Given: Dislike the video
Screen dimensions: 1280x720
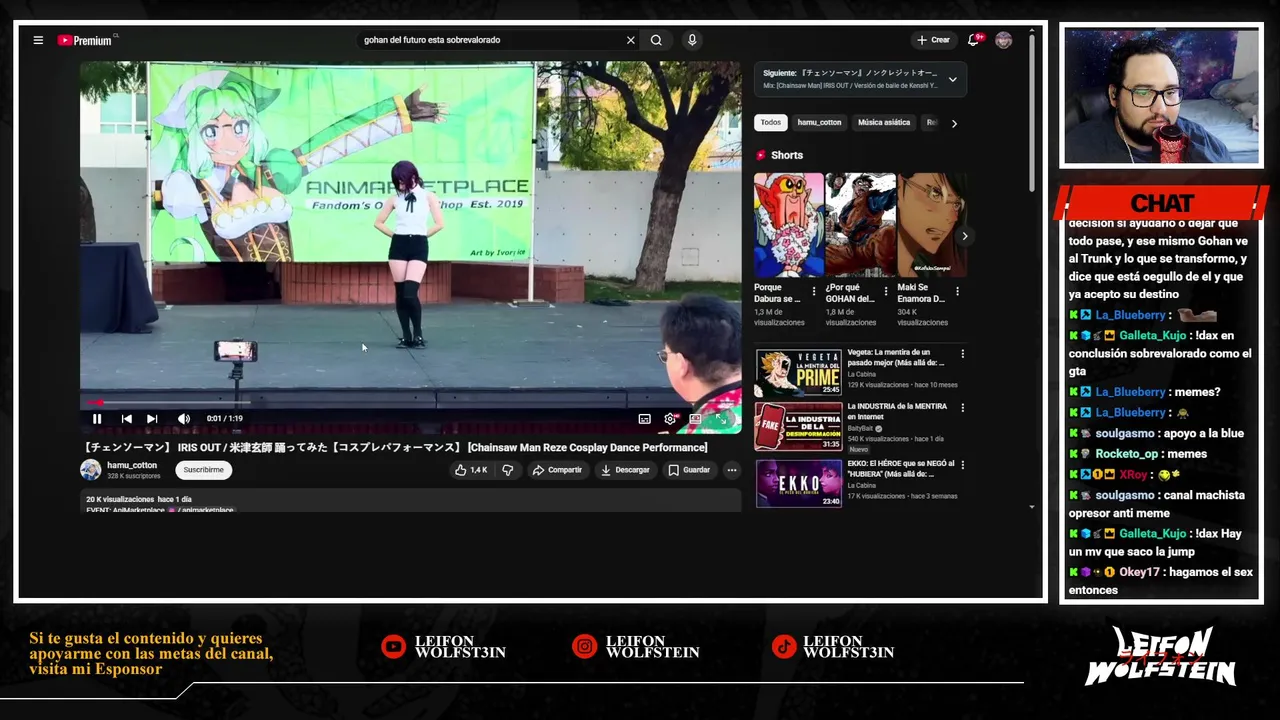Looking at the screenshot, I should point(508,470).
